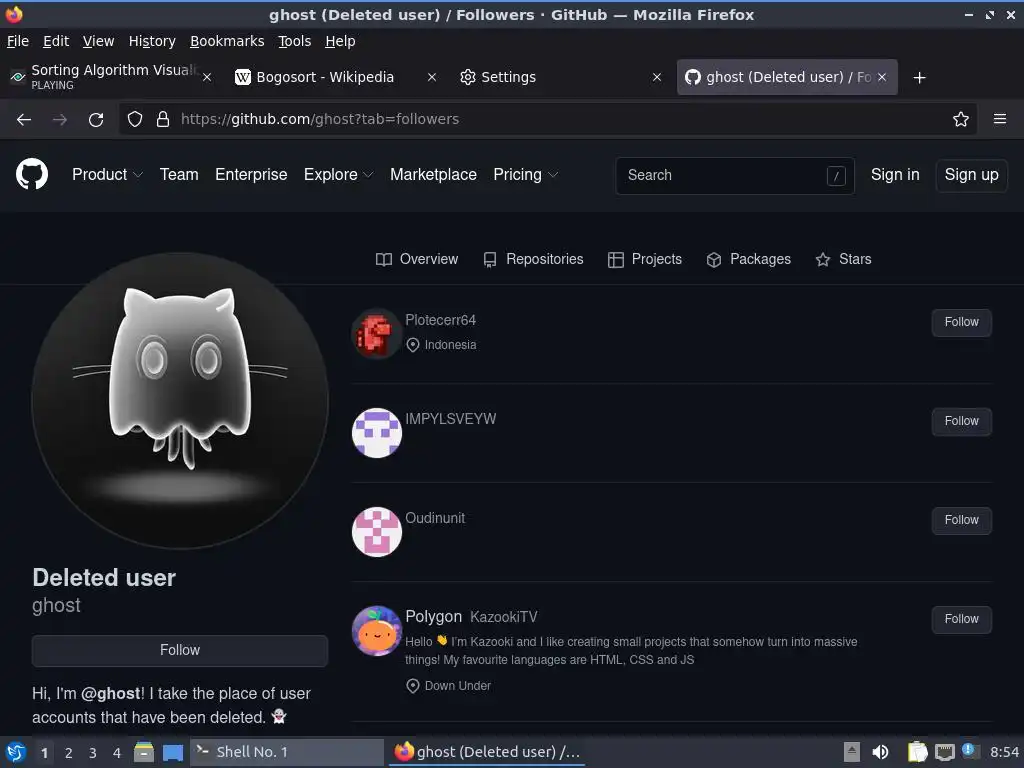Screen dimensions: 1024x768
Task: Close the Sorting Algorithm Visualizer tab
Action: 207,77
